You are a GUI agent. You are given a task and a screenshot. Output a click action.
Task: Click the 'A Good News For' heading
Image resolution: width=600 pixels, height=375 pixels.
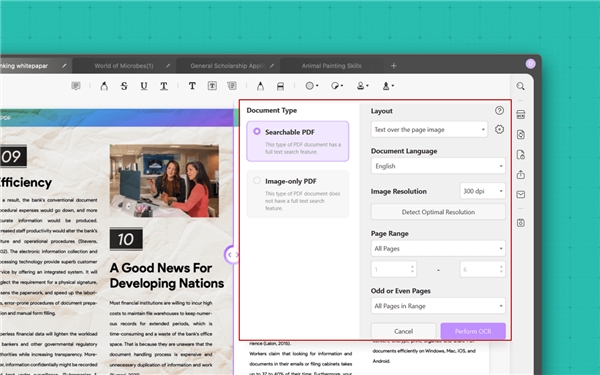click(161, 268)
